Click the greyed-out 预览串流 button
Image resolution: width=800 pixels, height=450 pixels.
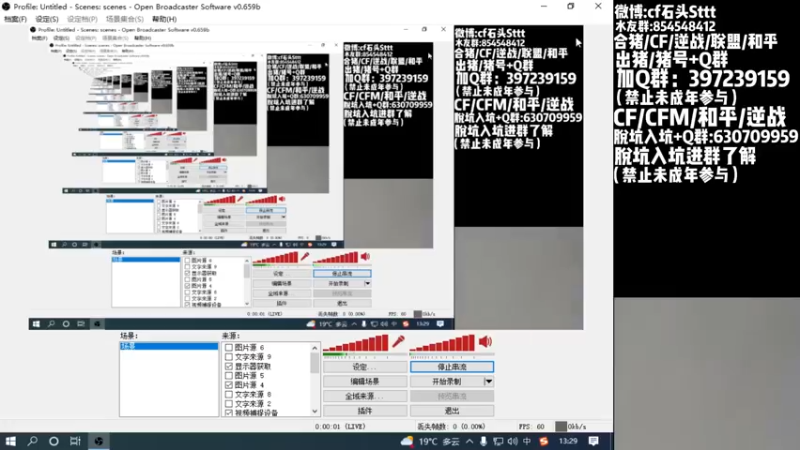[x=452, y=396]
